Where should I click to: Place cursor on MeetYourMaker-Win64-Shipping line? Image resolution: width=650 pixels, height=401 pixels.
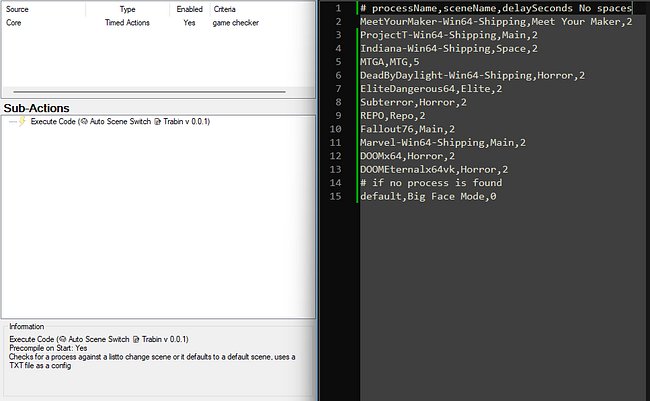(x=496, y=22)
